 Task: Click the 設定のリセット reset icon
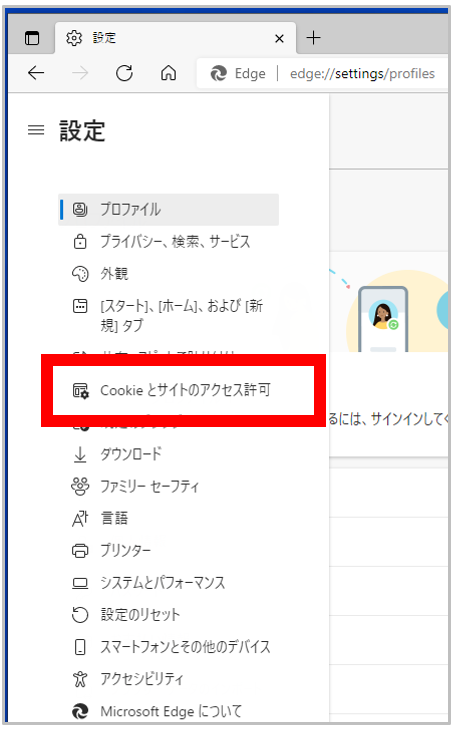click(x=80, y=615)
